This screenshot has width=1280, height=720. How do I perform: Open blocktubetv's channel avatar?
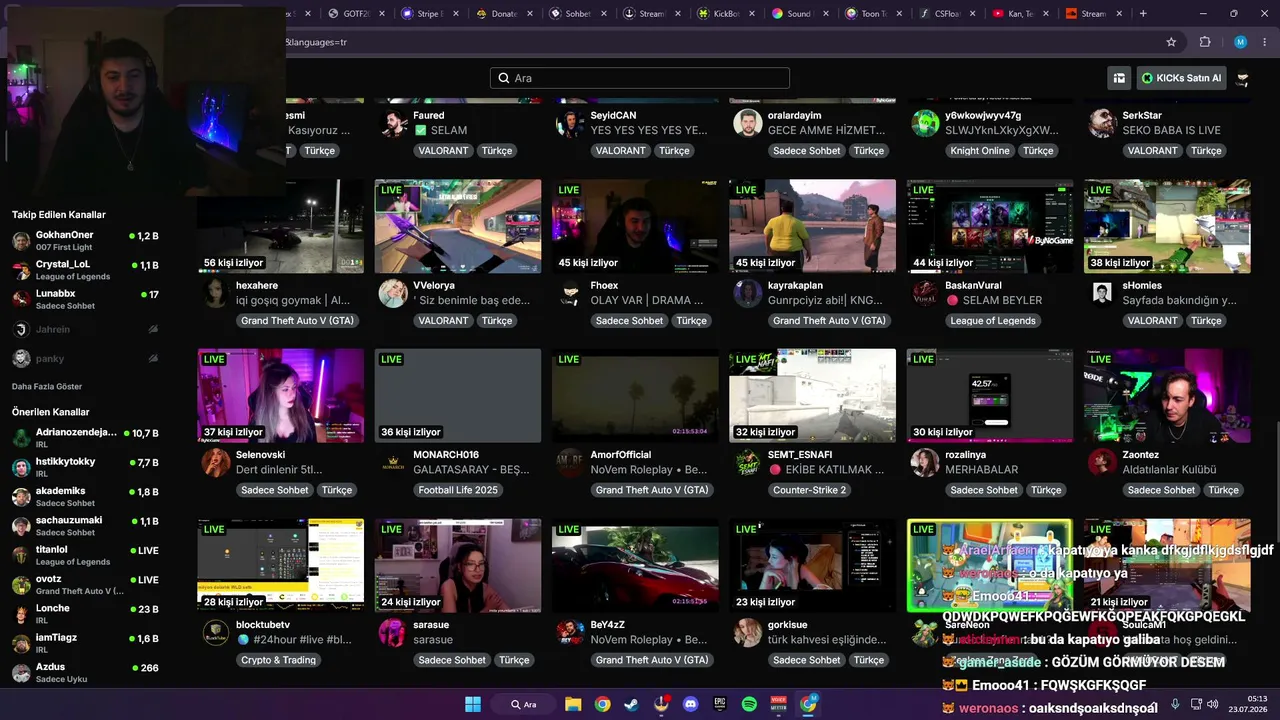tap(215, 632)
